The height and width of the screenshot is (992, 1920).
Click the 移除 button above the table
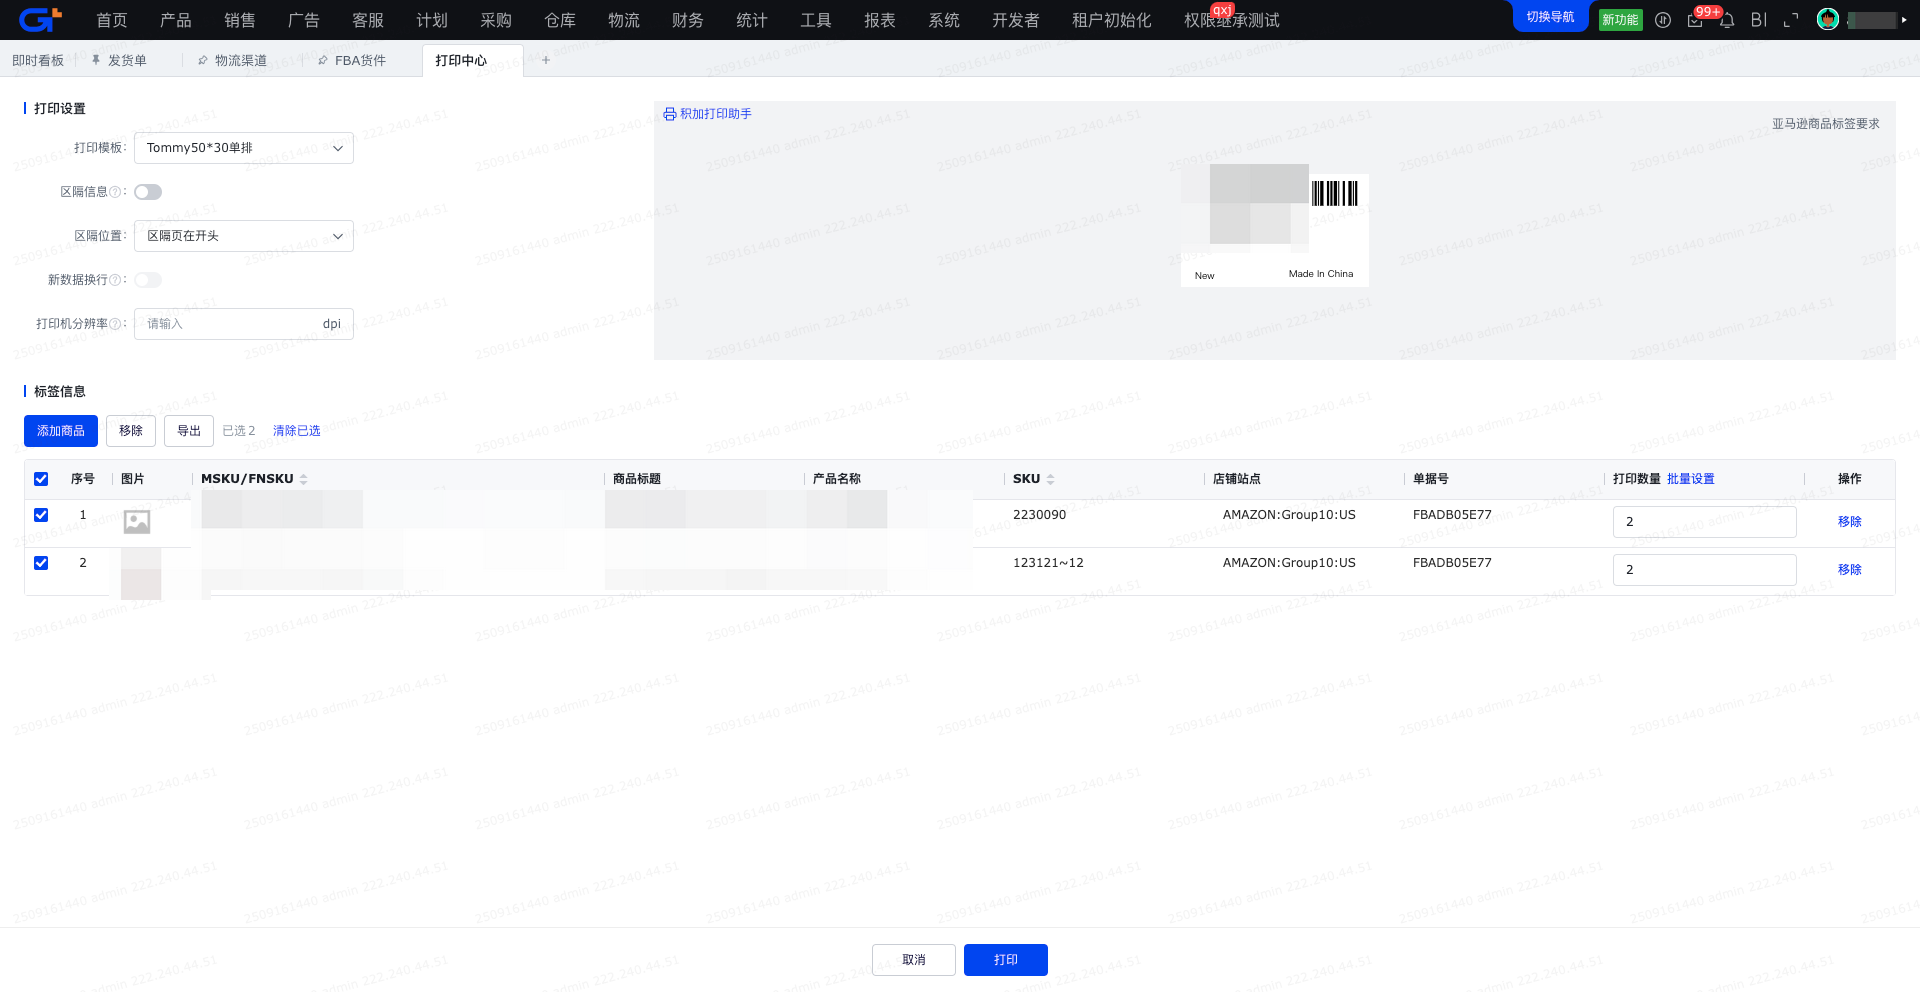tap(131, 431)
